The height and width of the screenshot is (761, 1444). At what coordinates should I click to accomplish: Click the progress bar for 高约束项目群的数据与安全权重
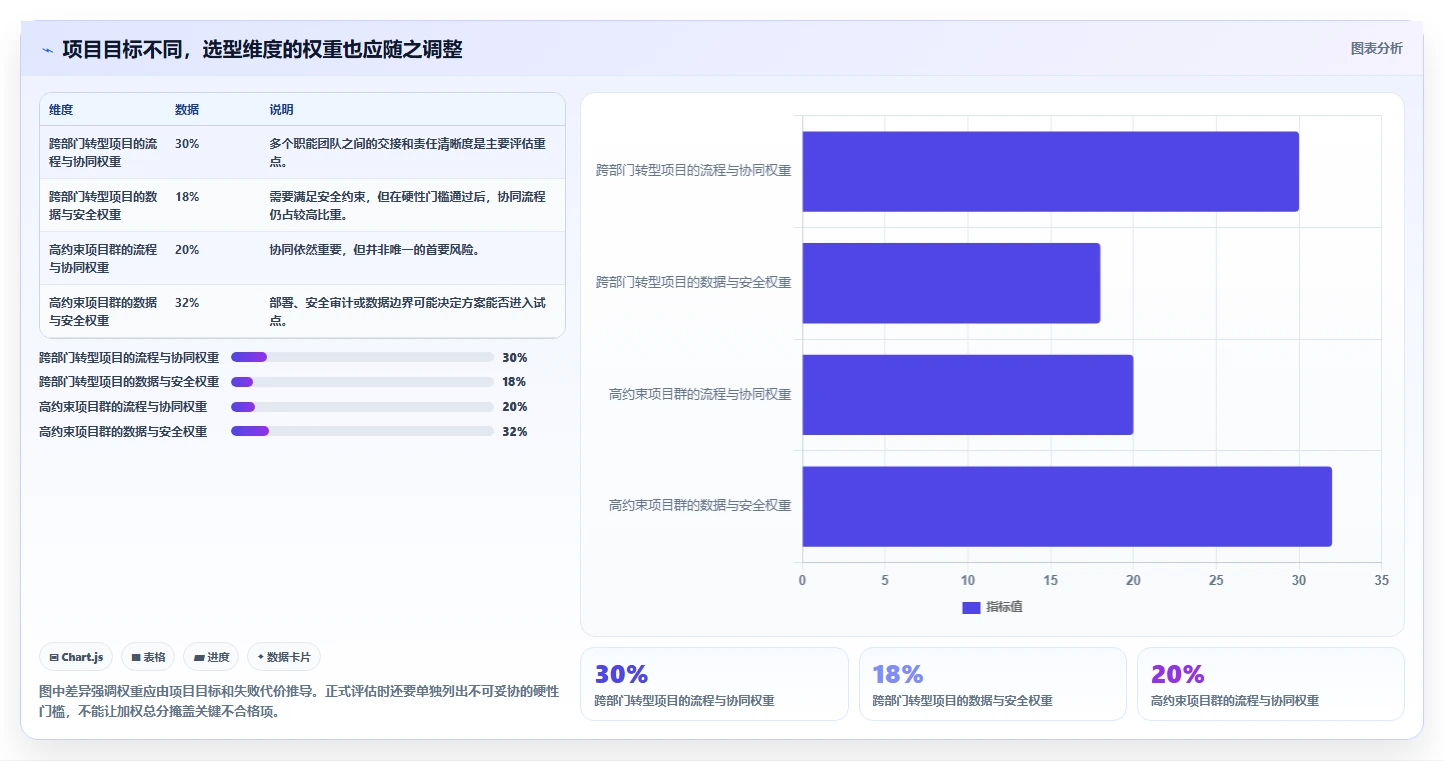pyautogui.click(x=362, y=431)
